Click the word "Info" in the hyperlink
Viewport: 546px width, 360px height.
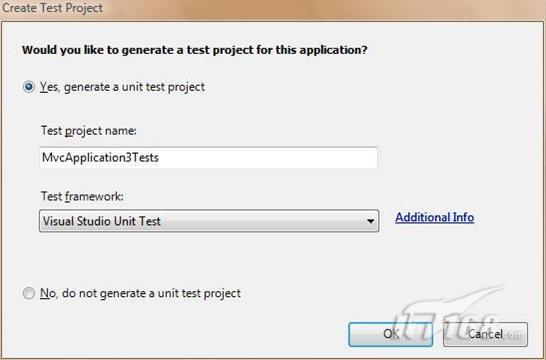pos(463,218)
